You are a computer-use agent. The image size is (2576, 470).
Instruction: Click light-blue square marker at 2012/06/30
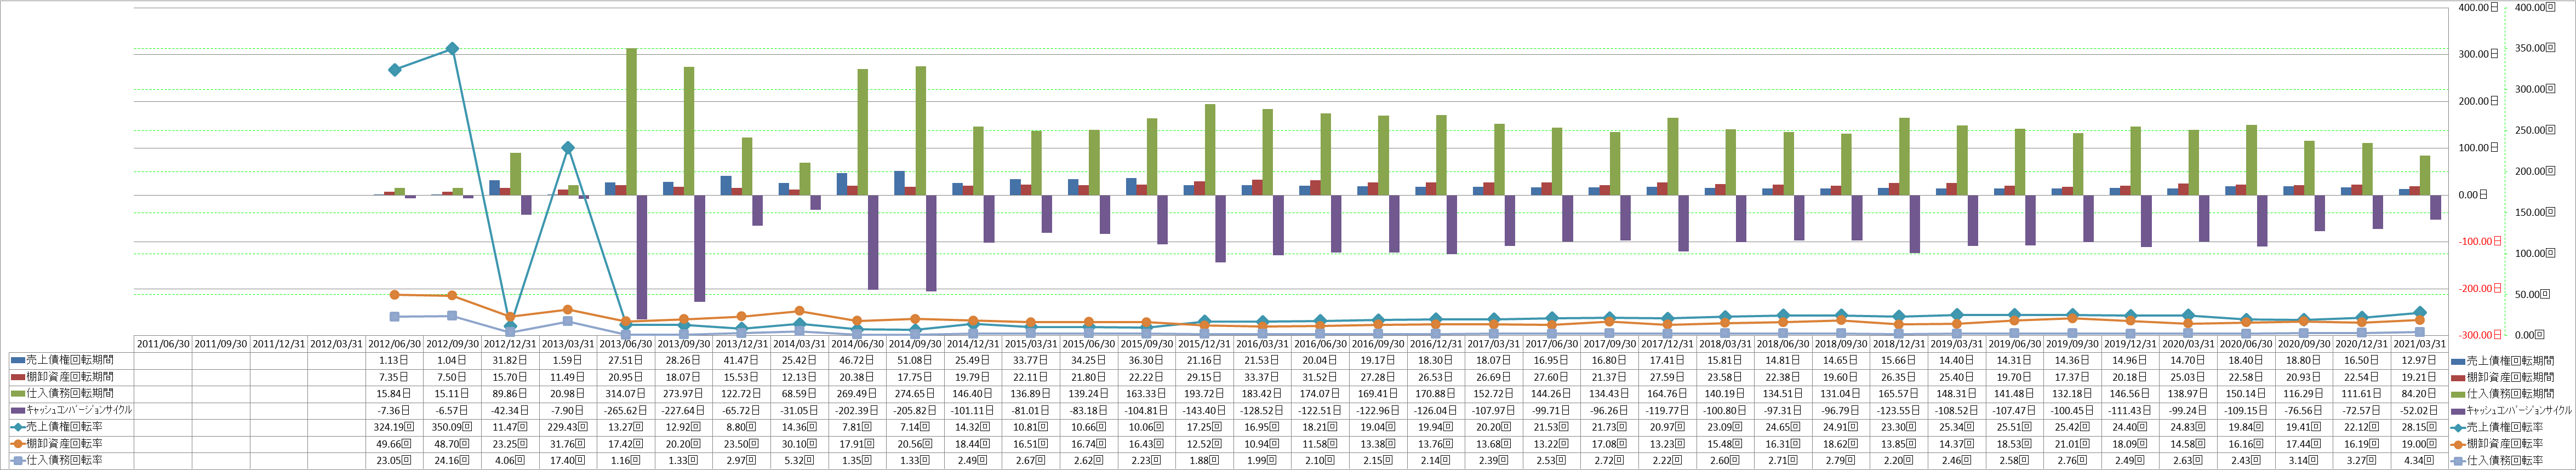(394, 316)
